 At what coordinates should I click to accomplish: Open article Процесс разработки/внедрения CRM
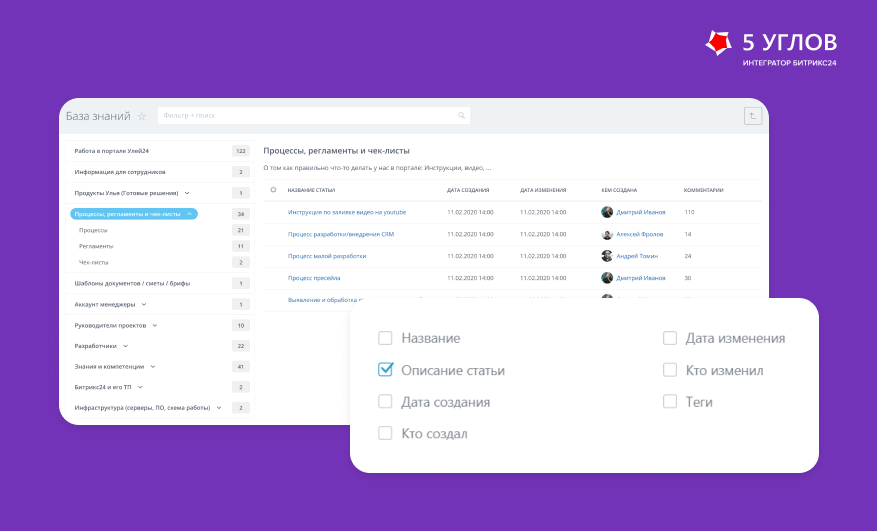point(341,234)
